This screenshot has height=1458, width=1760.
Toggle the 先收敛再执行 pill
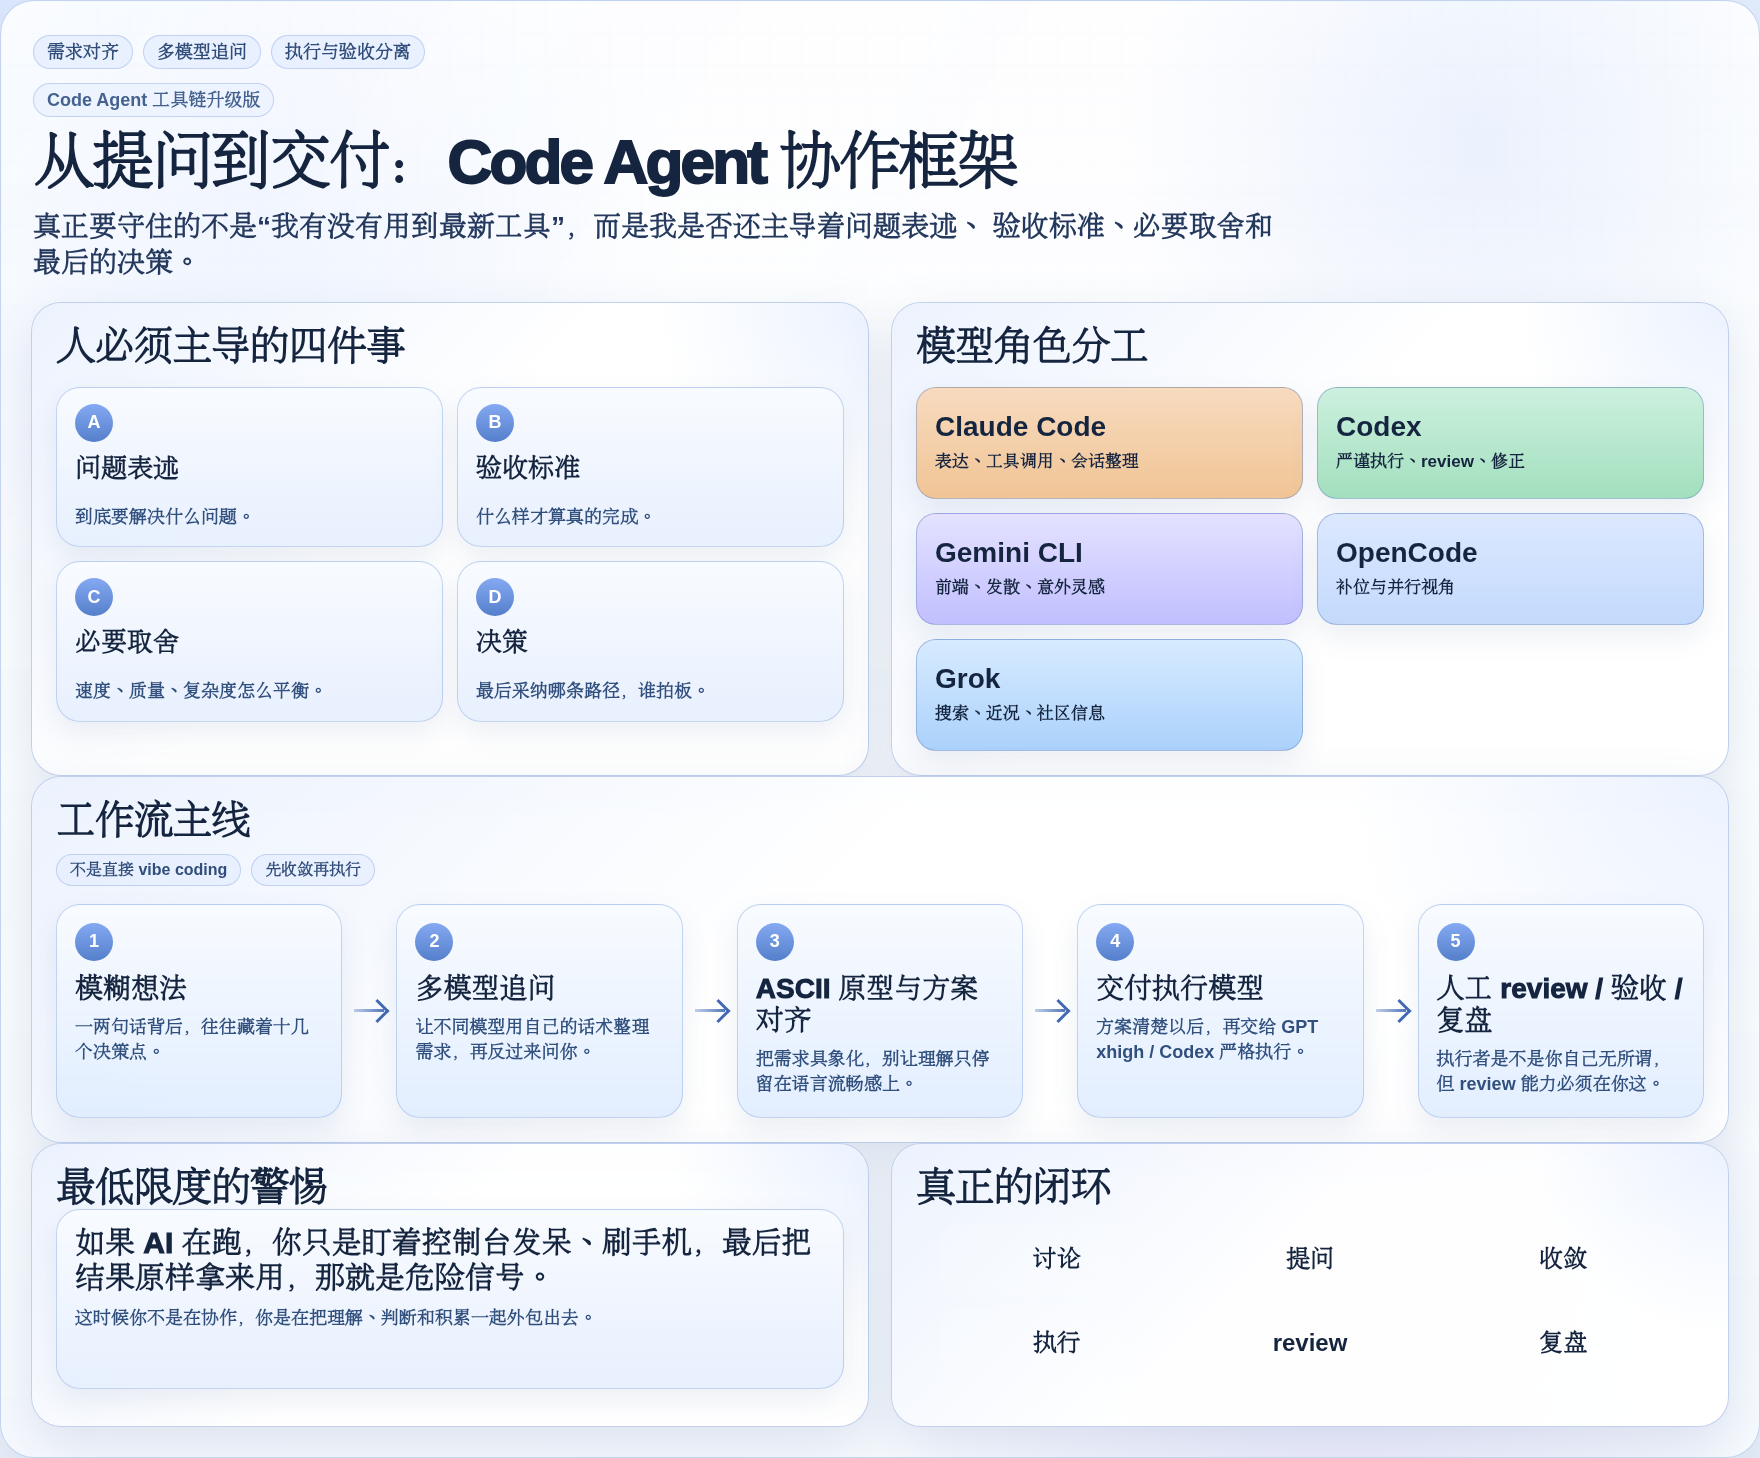click(x=313, y=870)
